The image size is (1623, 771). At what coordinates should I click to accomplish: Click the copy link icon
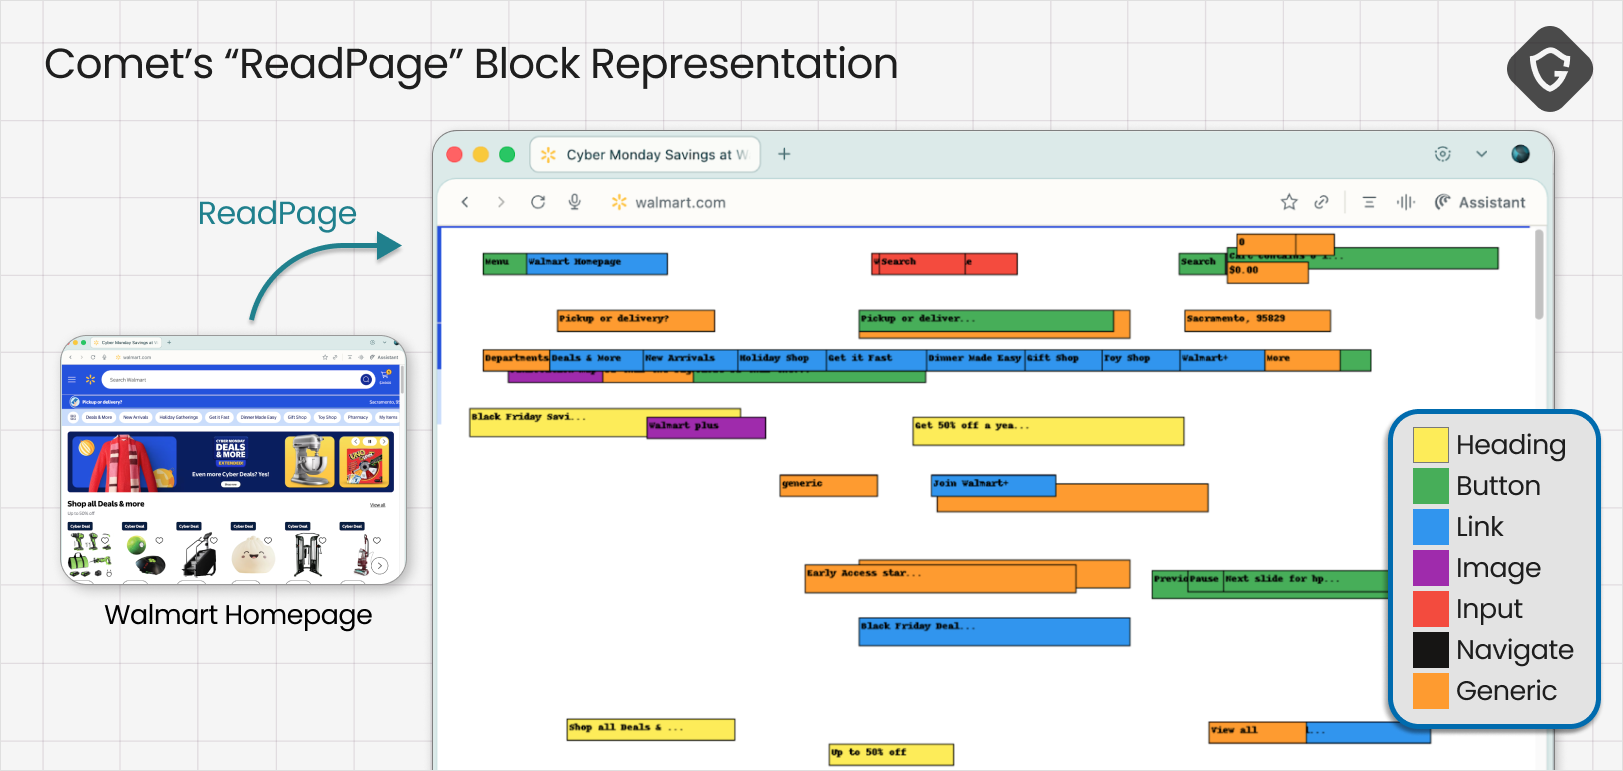[1321, 202]
